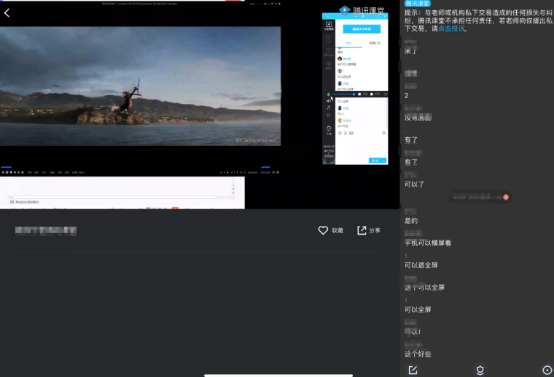Image resolution: width=554 pixels, height=377 pixels.
Task: Click the emoji icon in chat input toolbar
Action: coord(340,133)
